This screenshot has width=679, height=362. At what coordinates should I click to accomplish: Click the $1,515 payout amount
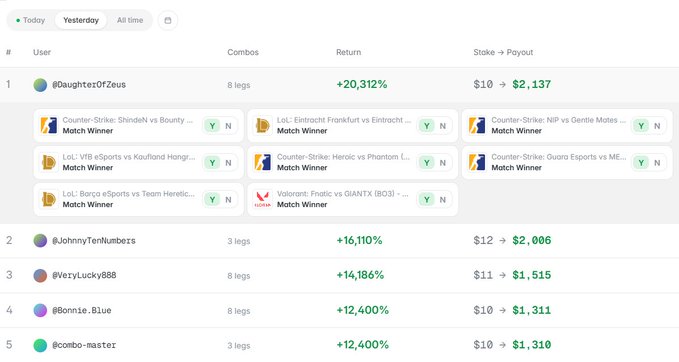point(532,275)
